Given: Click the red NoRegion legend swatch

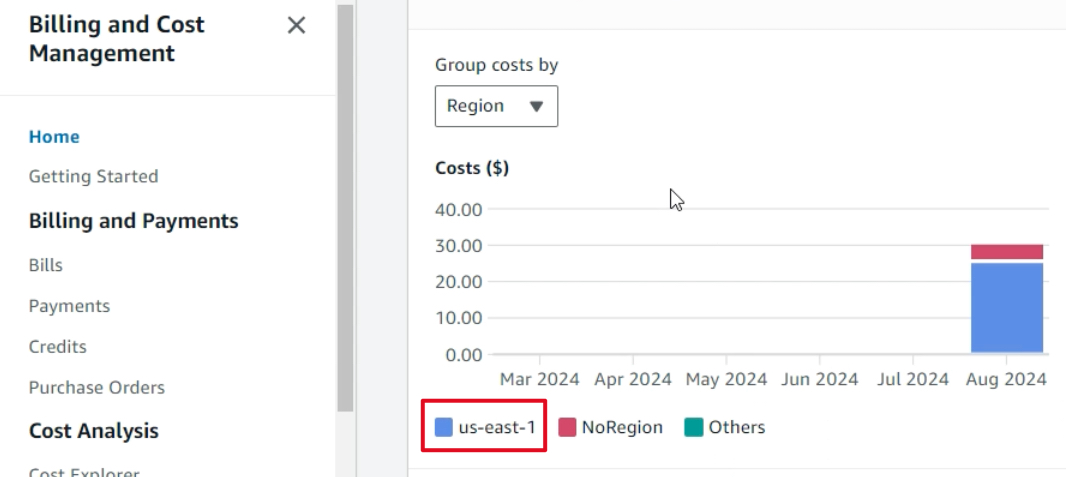Looking at the screenshot, I should (567, 428).
